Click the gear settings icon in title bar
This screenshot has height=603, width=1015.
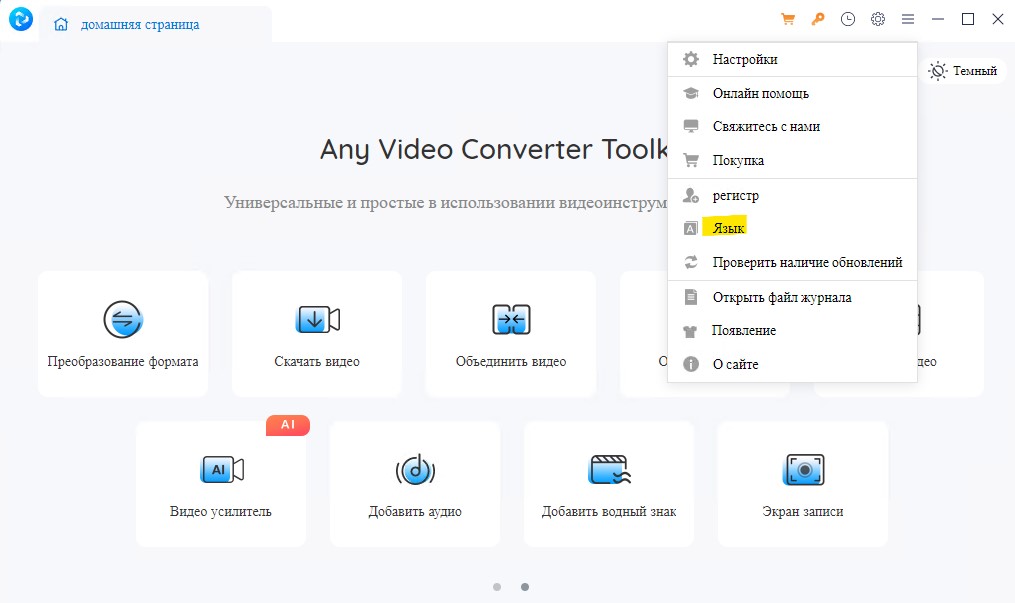pos(878,19)
